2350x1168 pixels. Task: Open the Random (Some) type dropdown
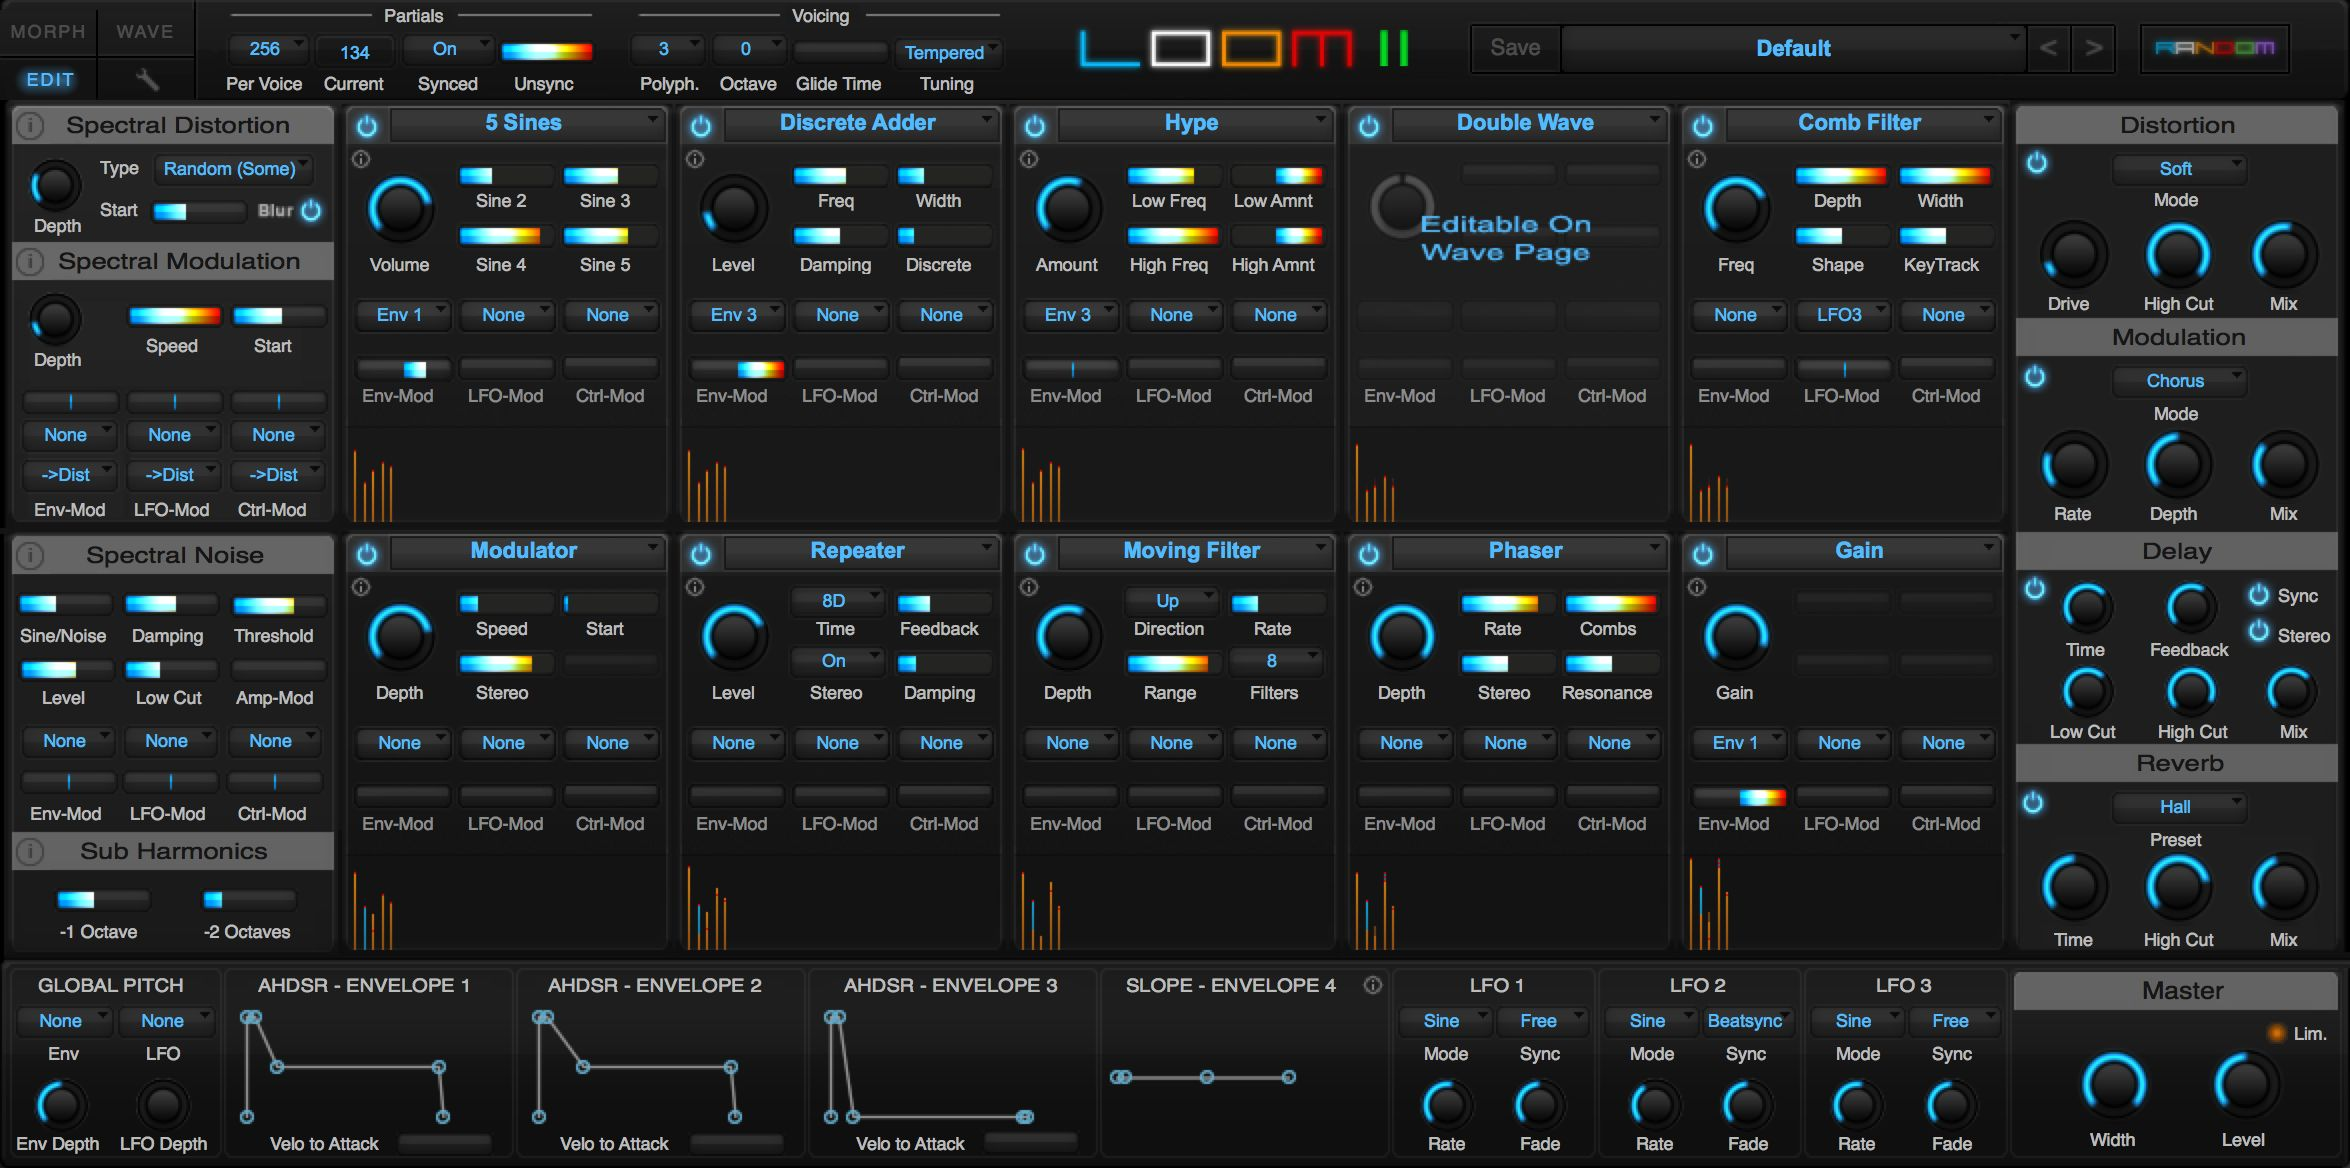coord(232,169)
